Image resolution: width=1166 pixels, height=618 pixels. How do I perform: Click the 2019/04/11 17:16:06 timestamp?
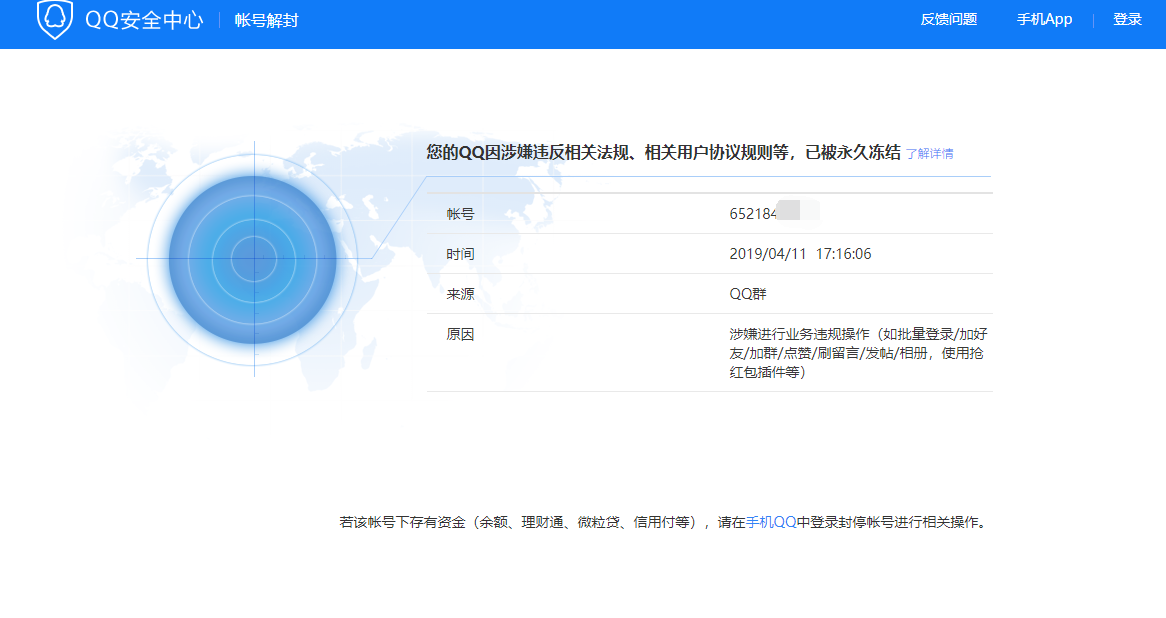tap(800, 254)
